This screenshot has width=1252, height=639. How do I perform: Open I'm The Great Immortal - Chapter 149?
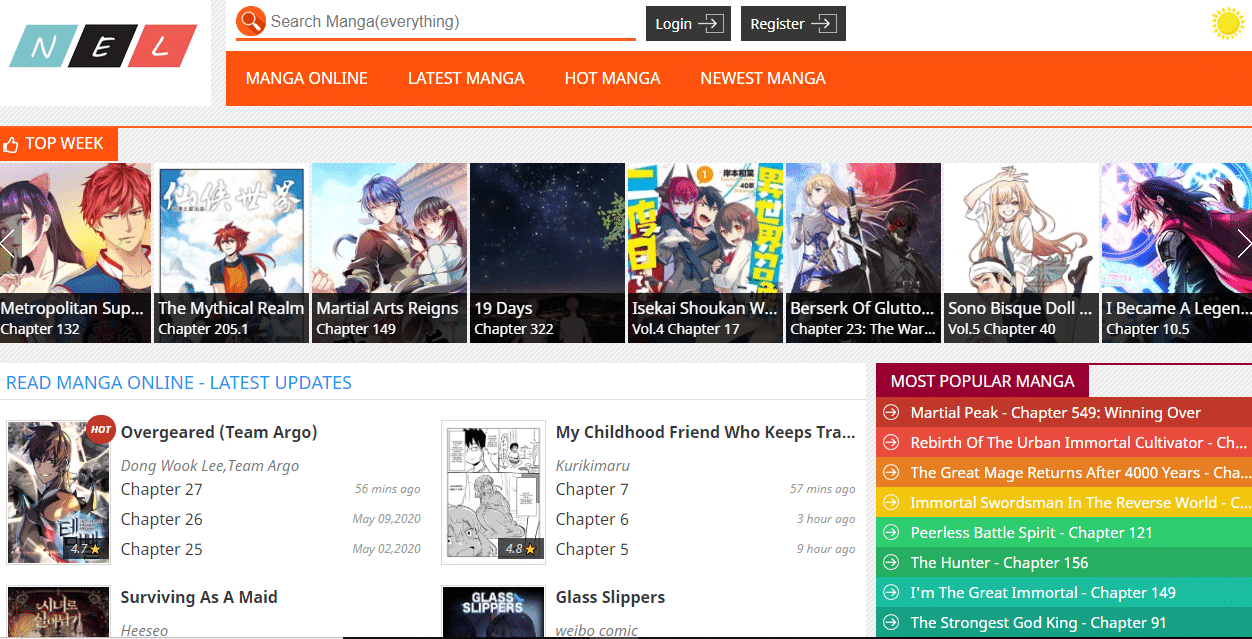1043,593
